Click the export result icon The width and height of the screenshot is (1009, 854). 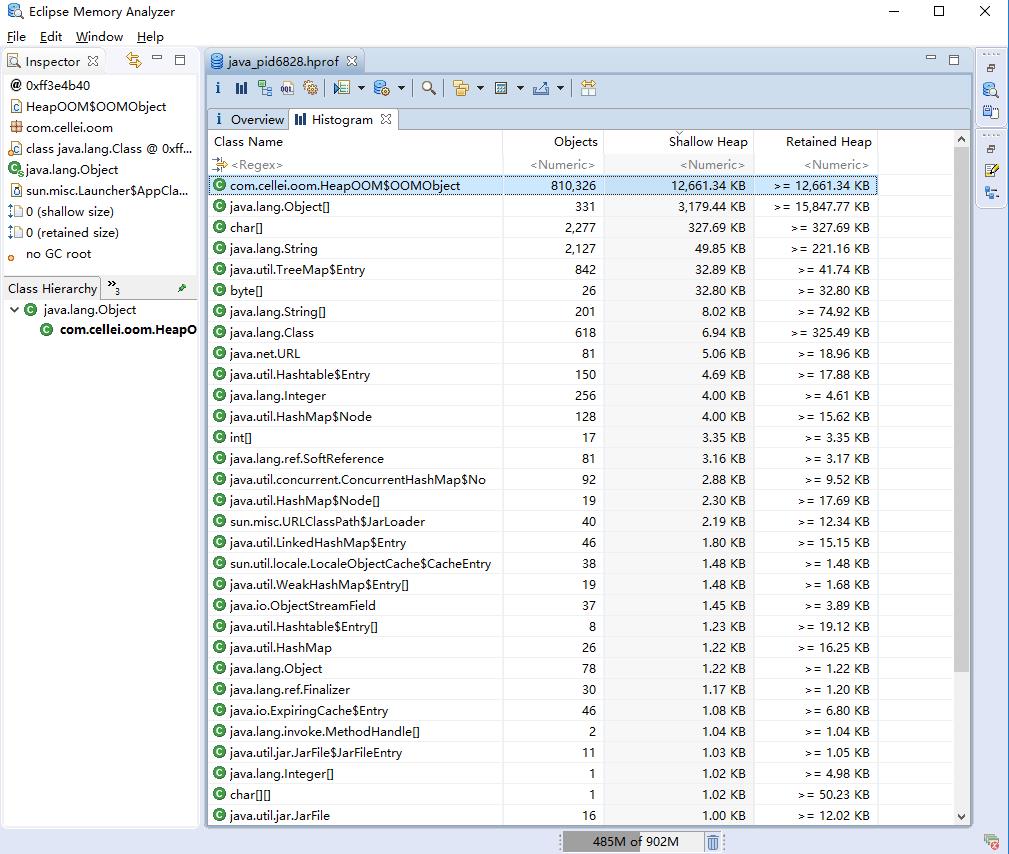coord(541,88)
